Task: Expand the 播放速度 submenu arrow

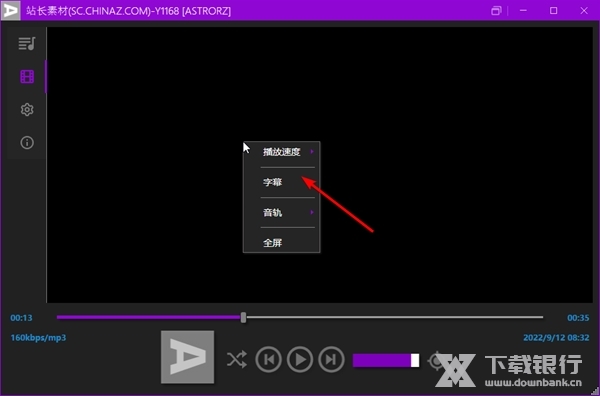Action: coord(312,152)
